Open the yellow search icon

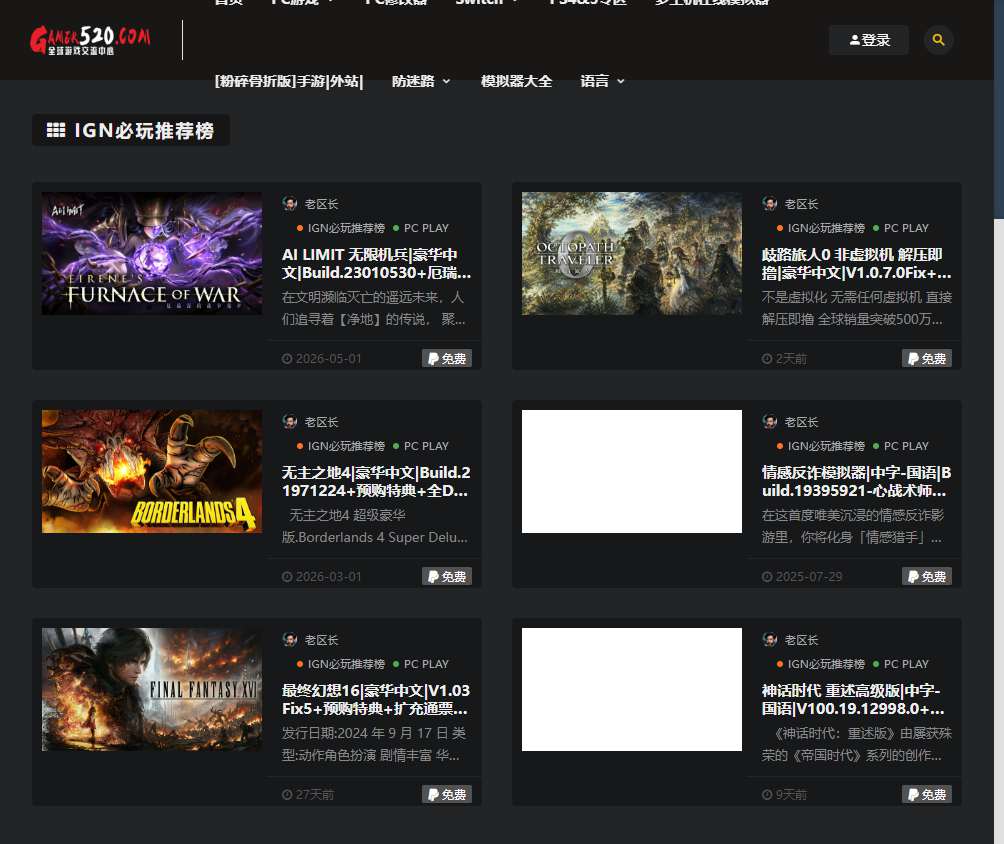coord(938,40)
